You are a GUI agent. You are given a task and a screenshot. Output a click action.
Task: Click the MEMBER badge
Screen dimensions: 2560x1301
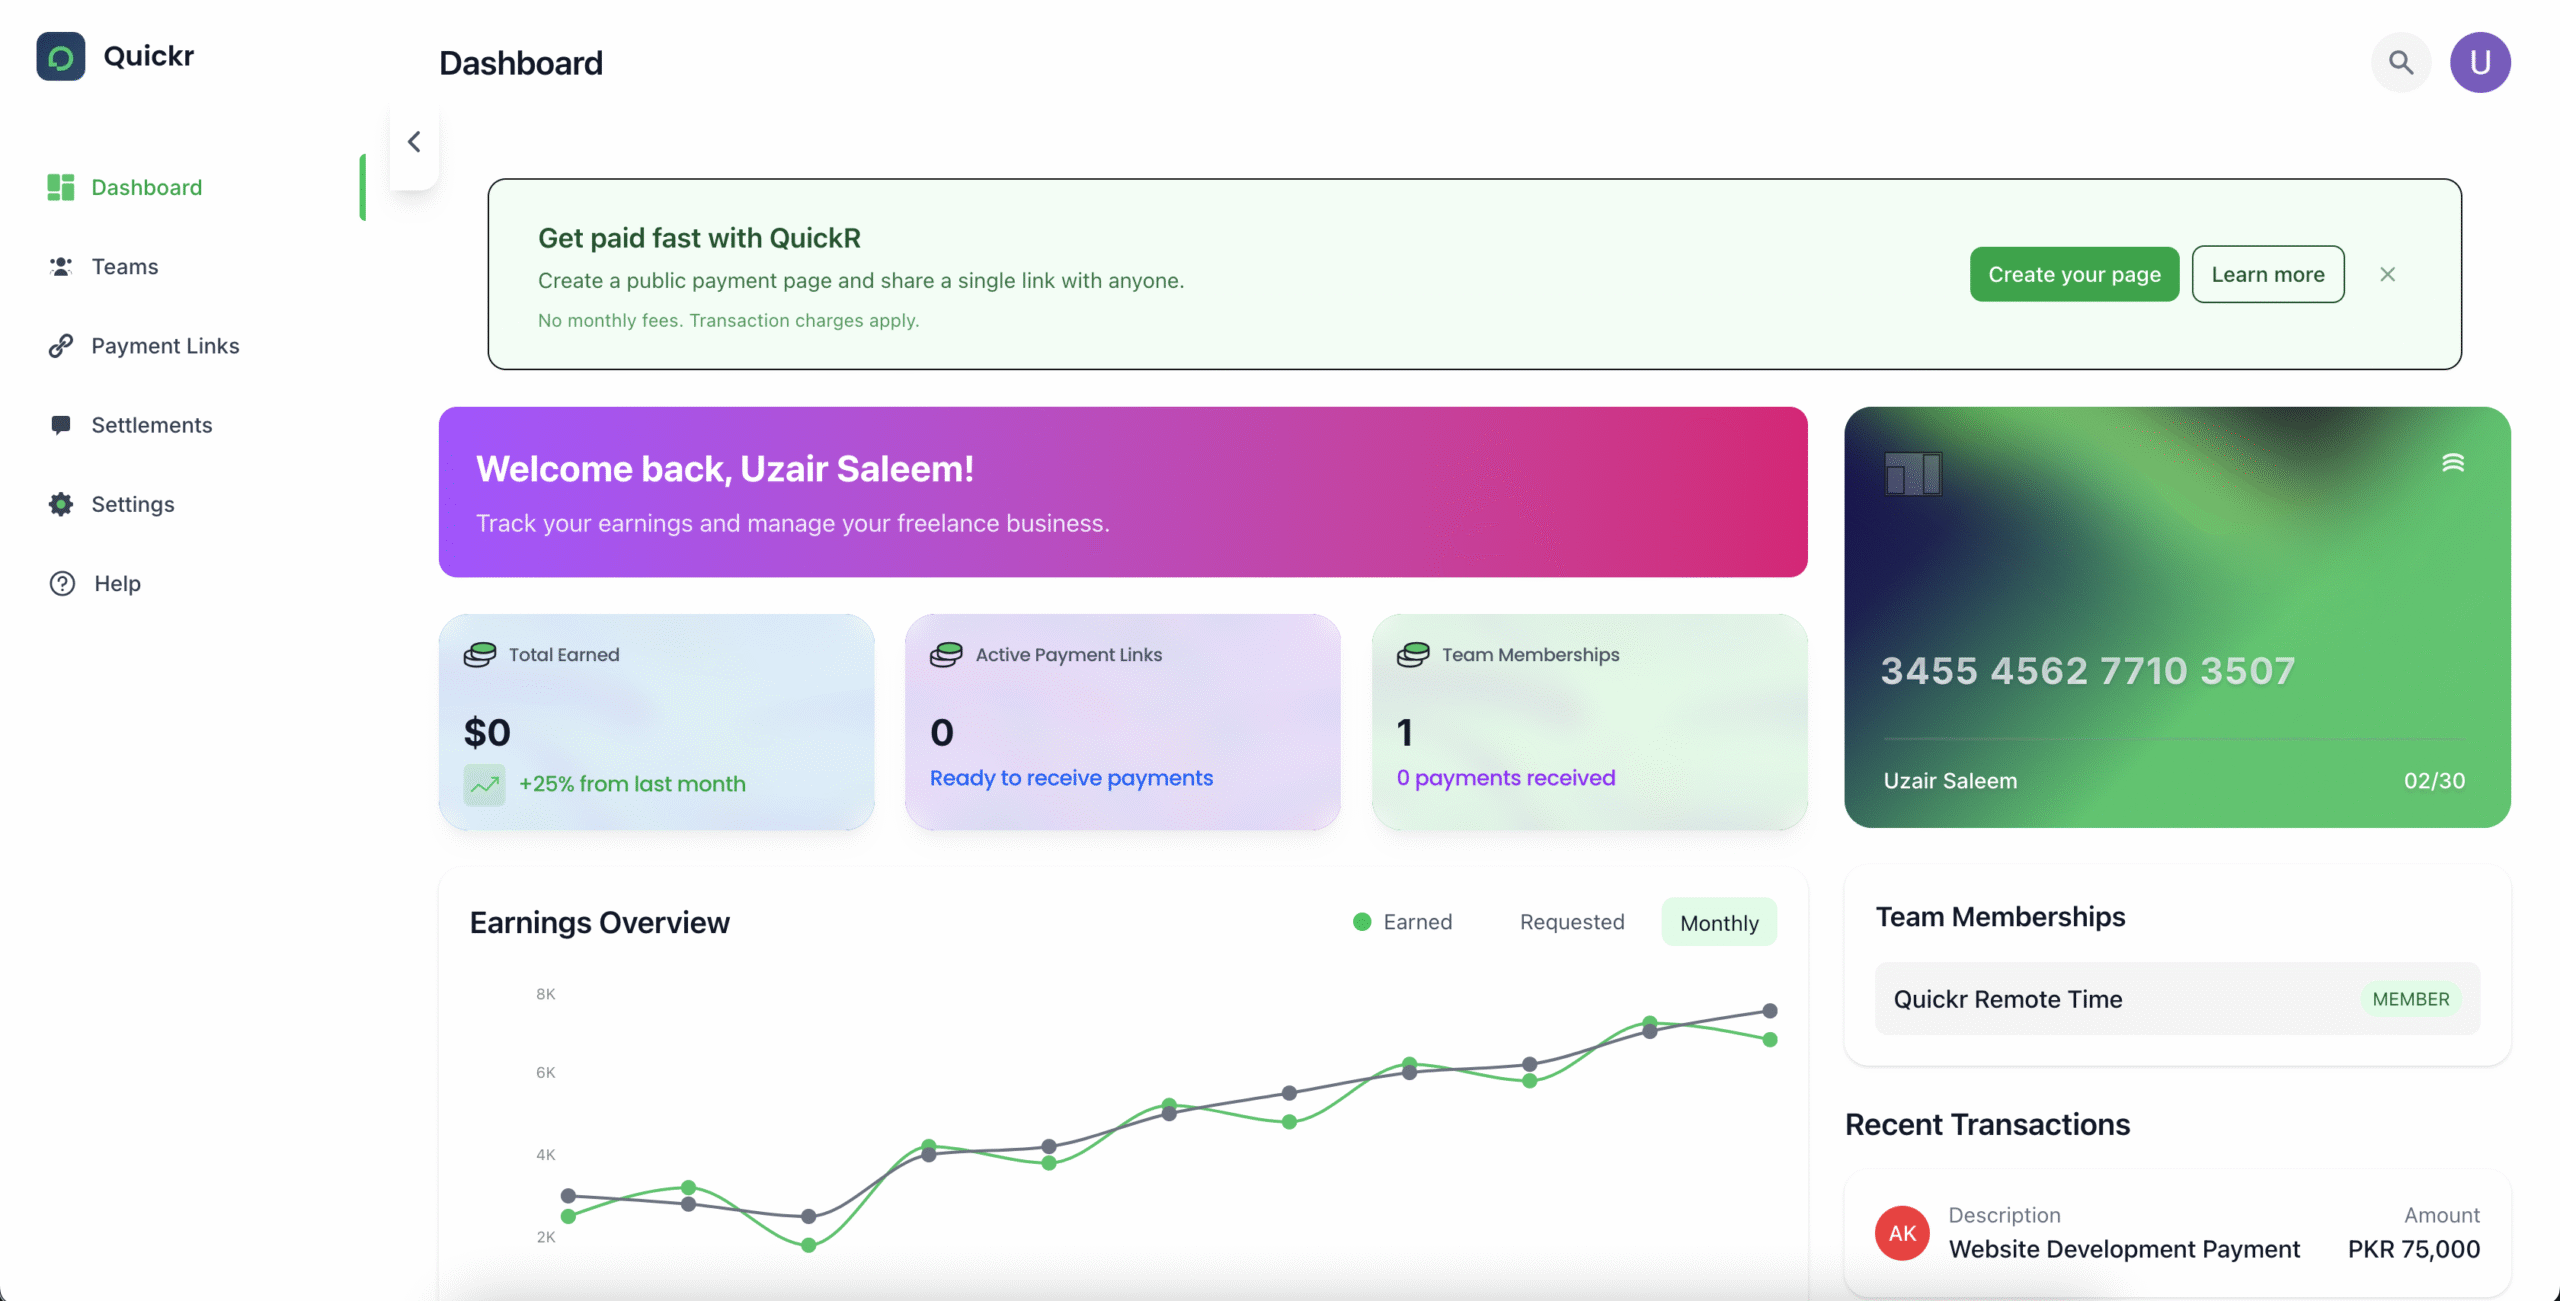pyautogui.click(x=2411, y=999)
